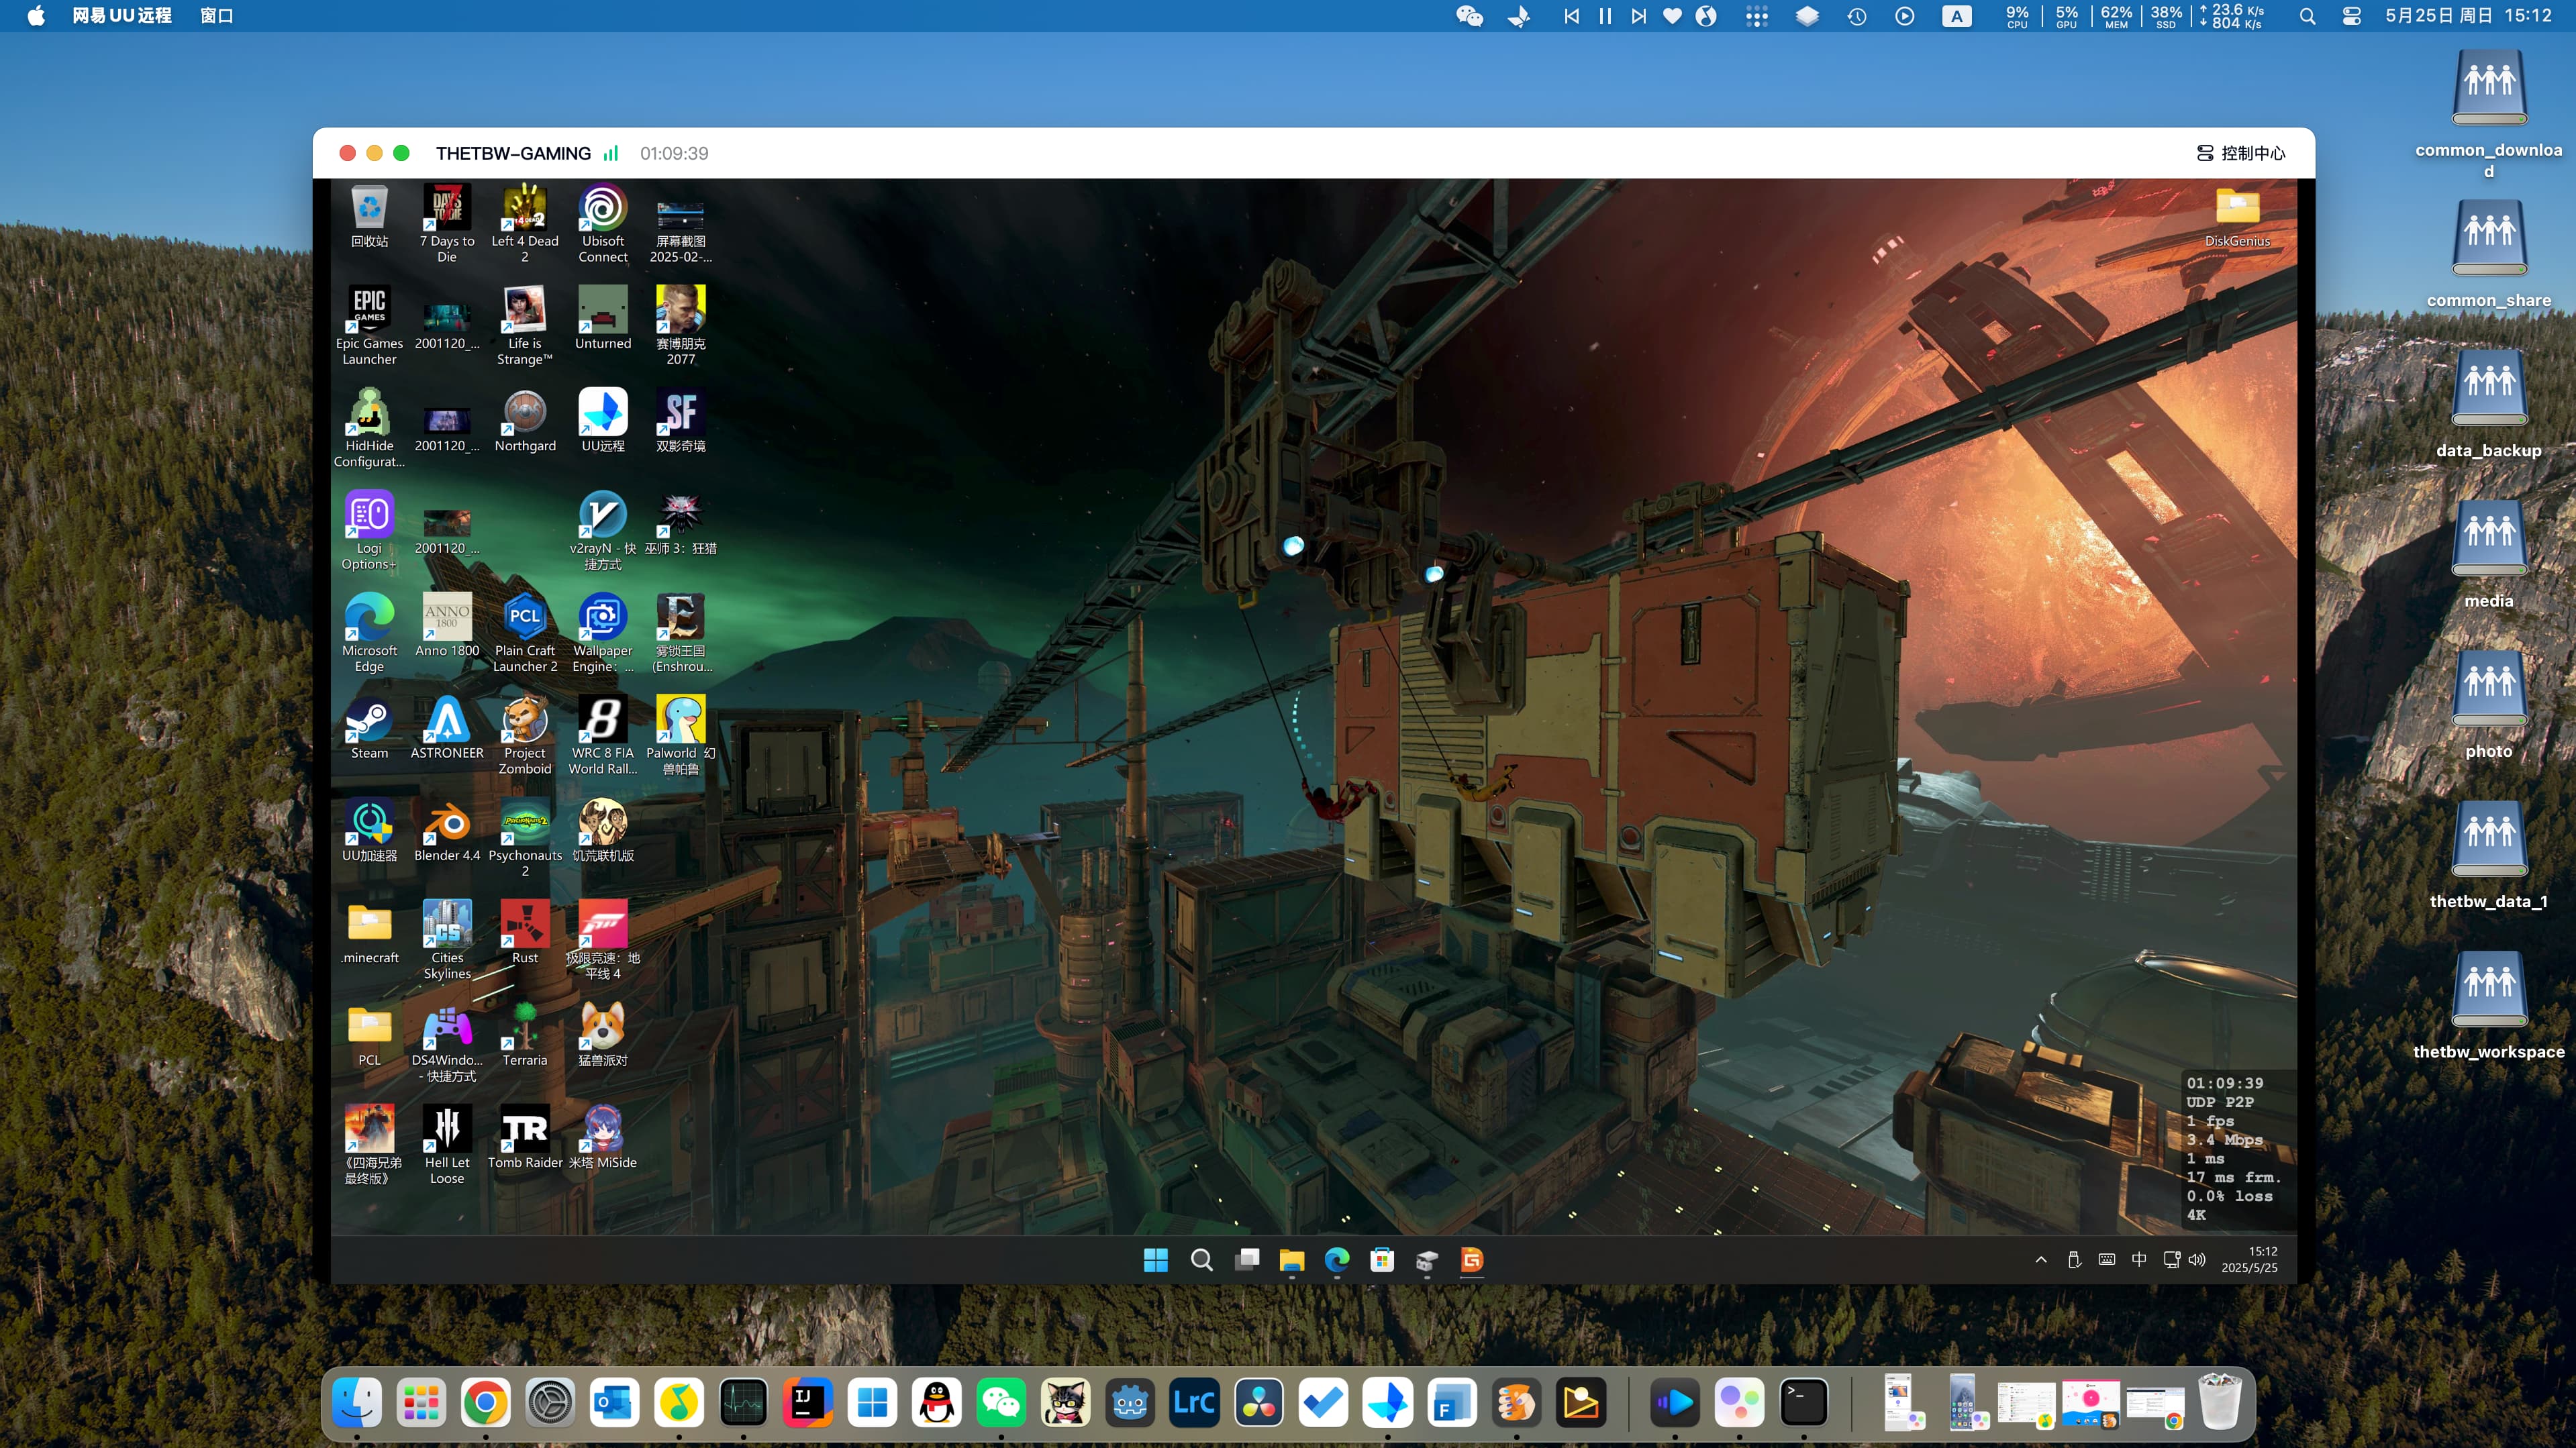2576x1448 pixels.
Task: Select the v2rayN shortcut icon
Action: 603,531
